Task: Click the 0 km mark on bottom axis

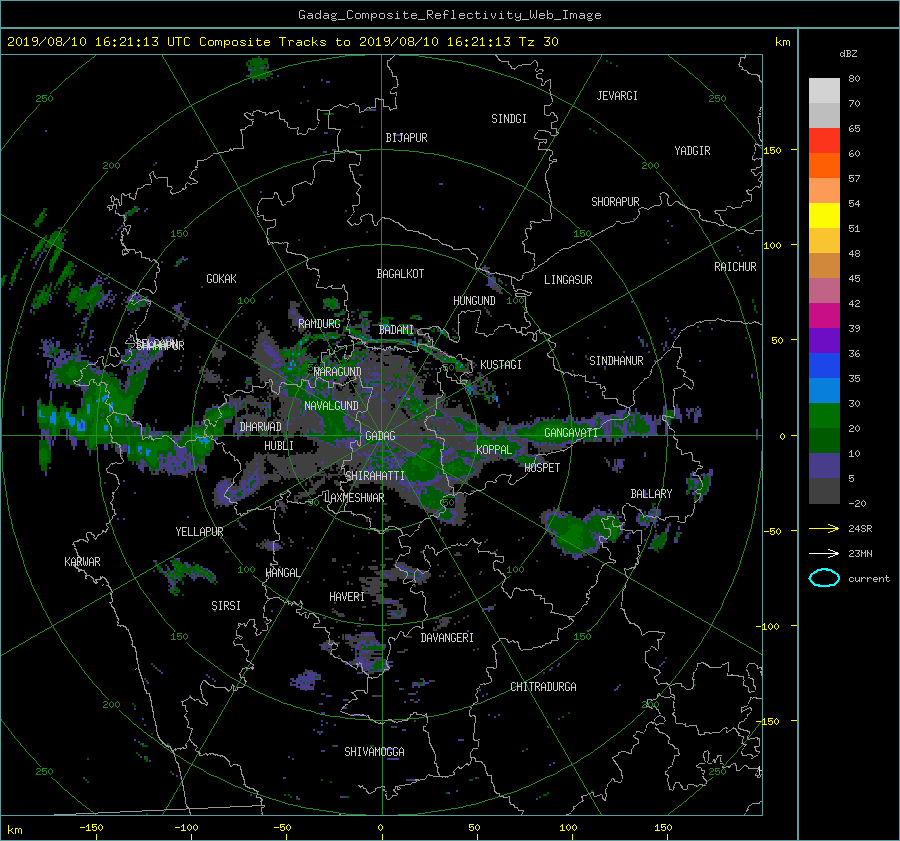Action: tap(380, 828)
